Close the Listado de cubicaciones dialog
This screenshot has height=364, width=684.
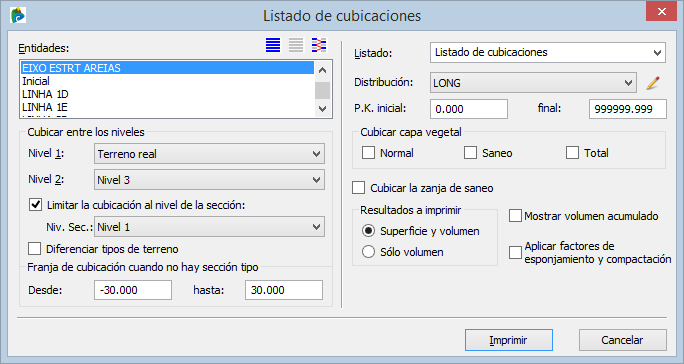(661, 11)
